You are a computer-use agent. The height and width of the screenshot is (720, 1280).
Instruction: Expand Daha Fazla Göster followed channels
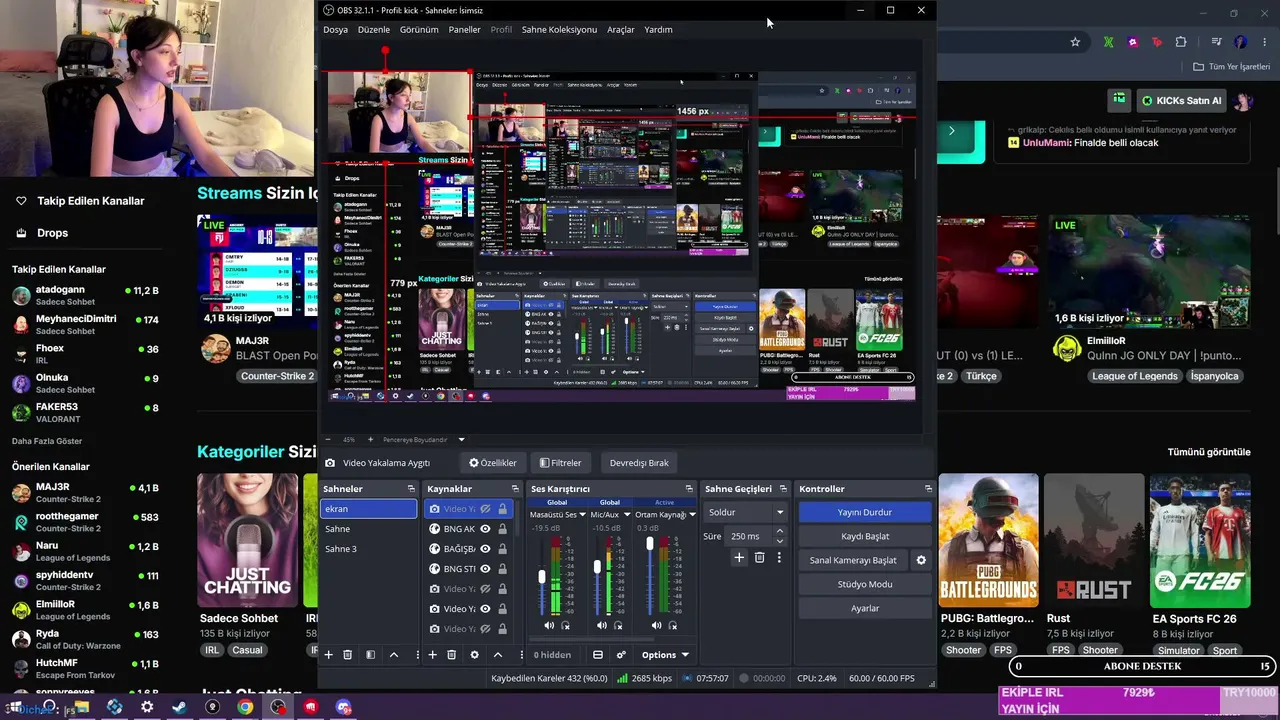coord(47,441)
